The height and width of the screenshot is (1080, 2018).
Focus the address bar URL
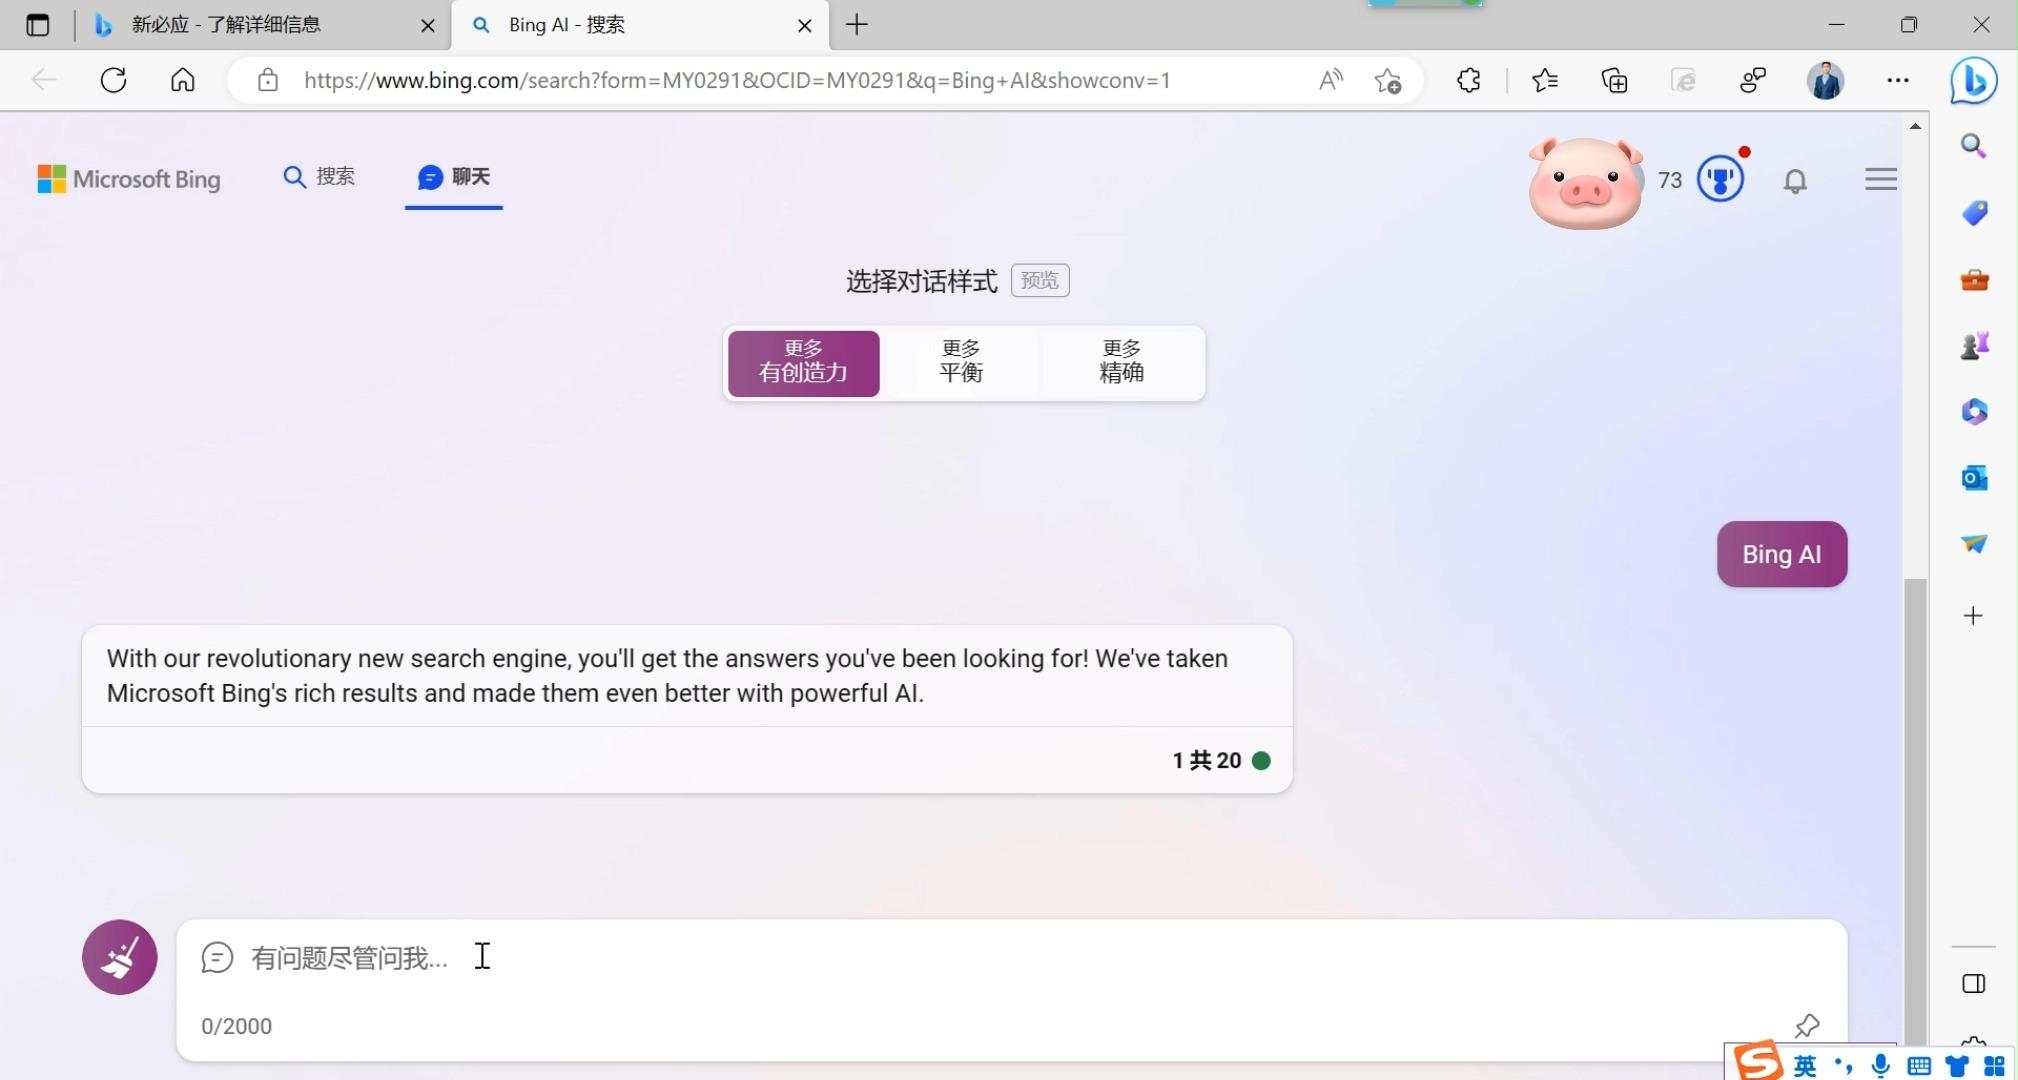[737, 80]
